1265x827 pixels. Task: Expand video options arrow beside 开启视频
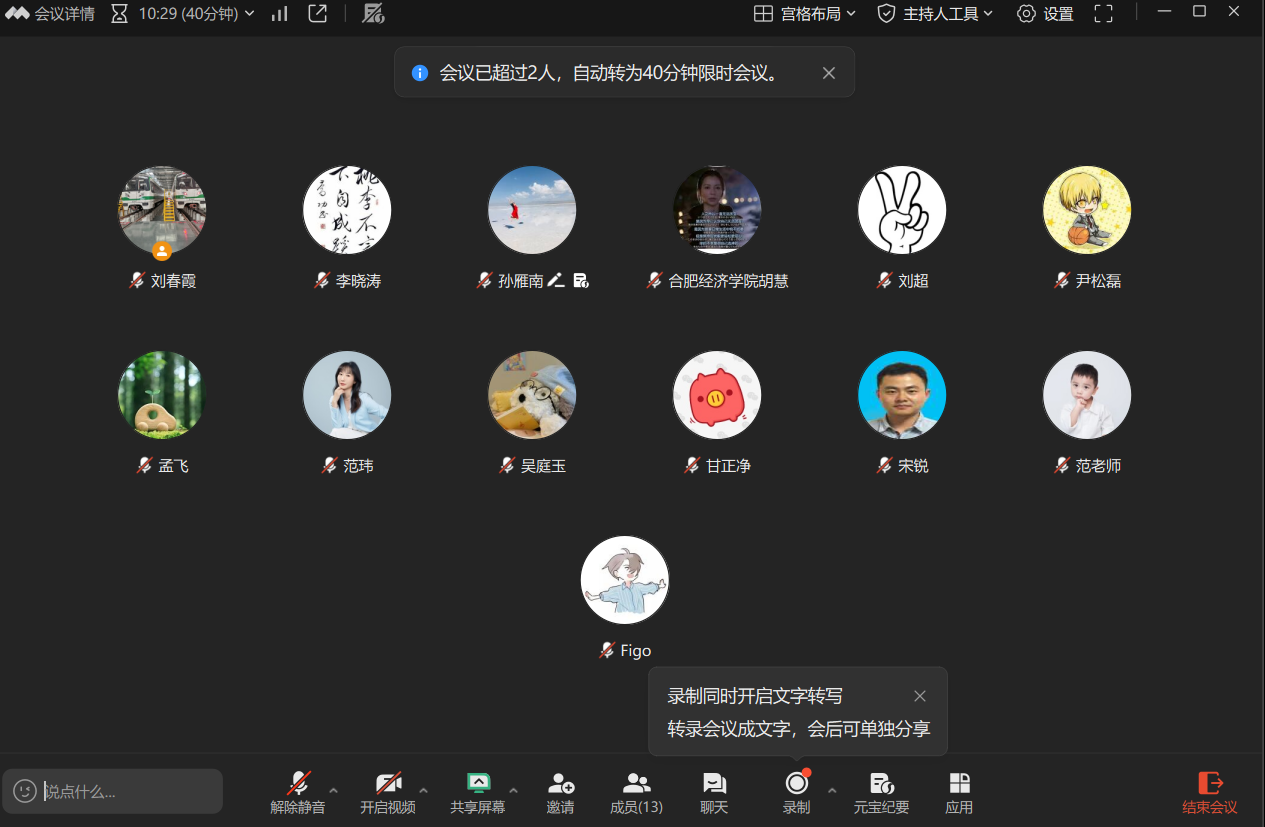[x=423, y=790]
